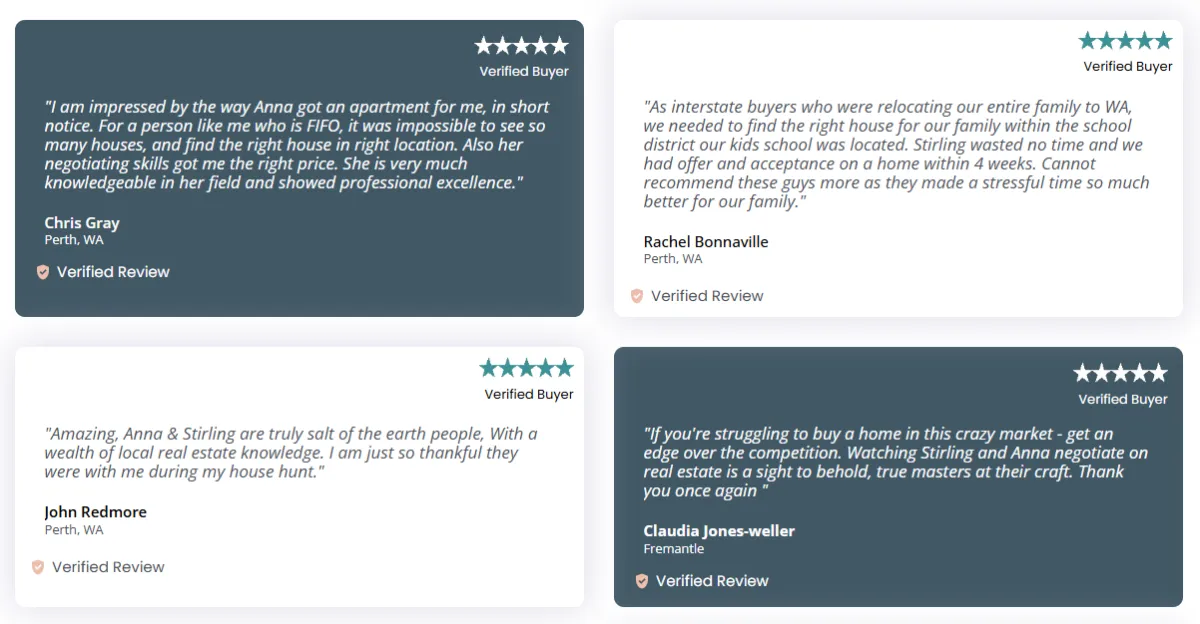Click the teal star rating on John Redmore's card
The height and width of the screenshot is (624, 1200).
pyautogui.click(x=526, y=368)
